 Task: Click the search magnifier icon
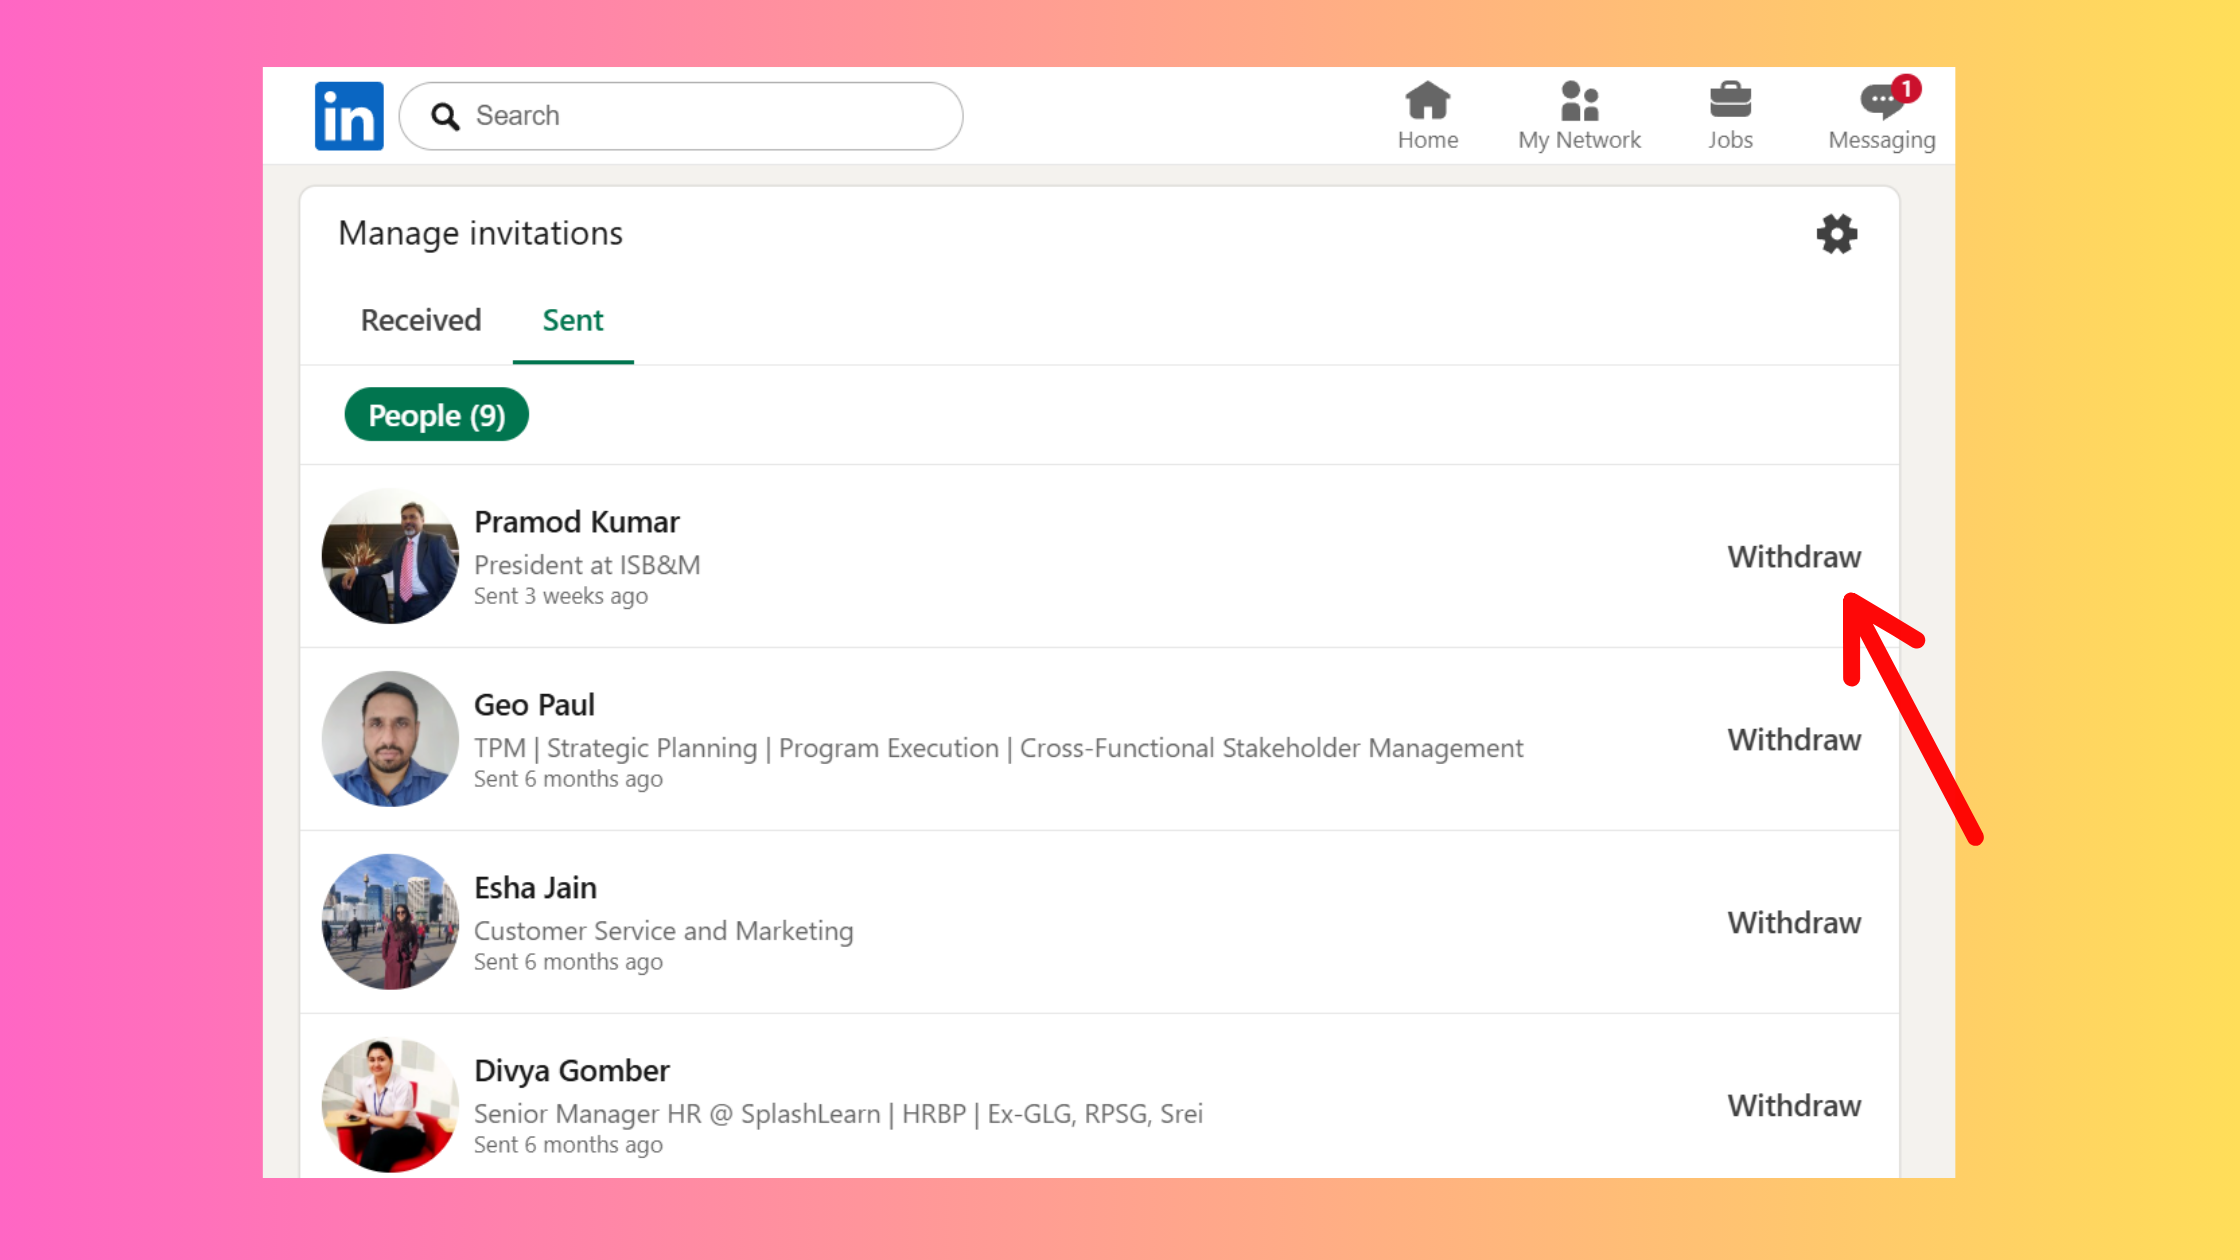tap(445, 117)
